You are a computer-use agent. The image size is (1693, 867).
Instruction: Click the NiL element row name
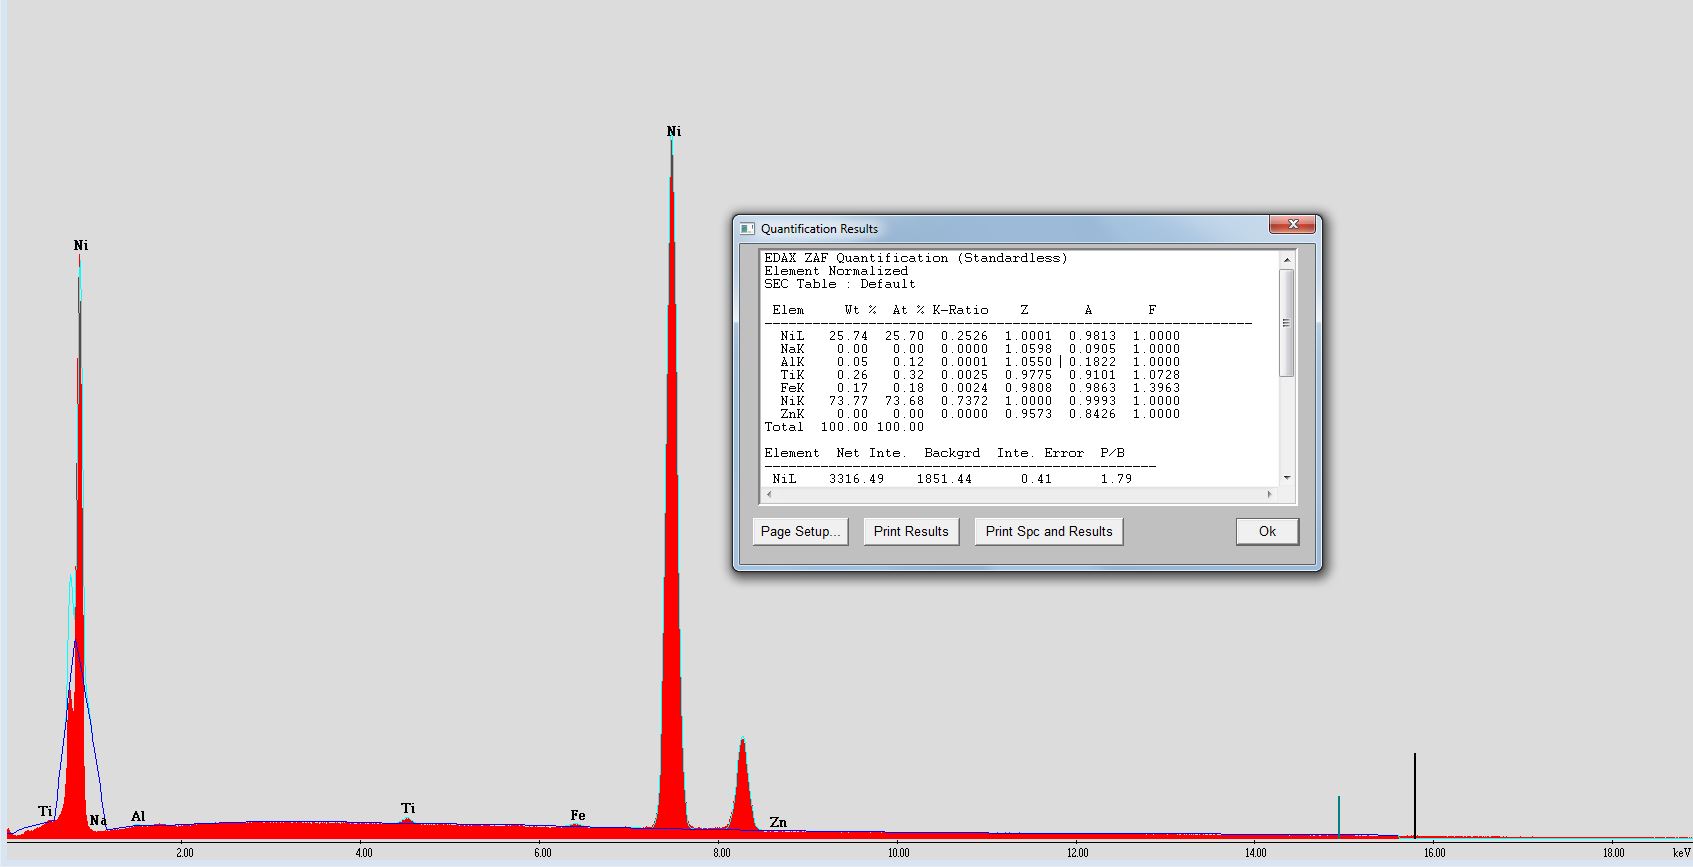click(x=792, y=336)
